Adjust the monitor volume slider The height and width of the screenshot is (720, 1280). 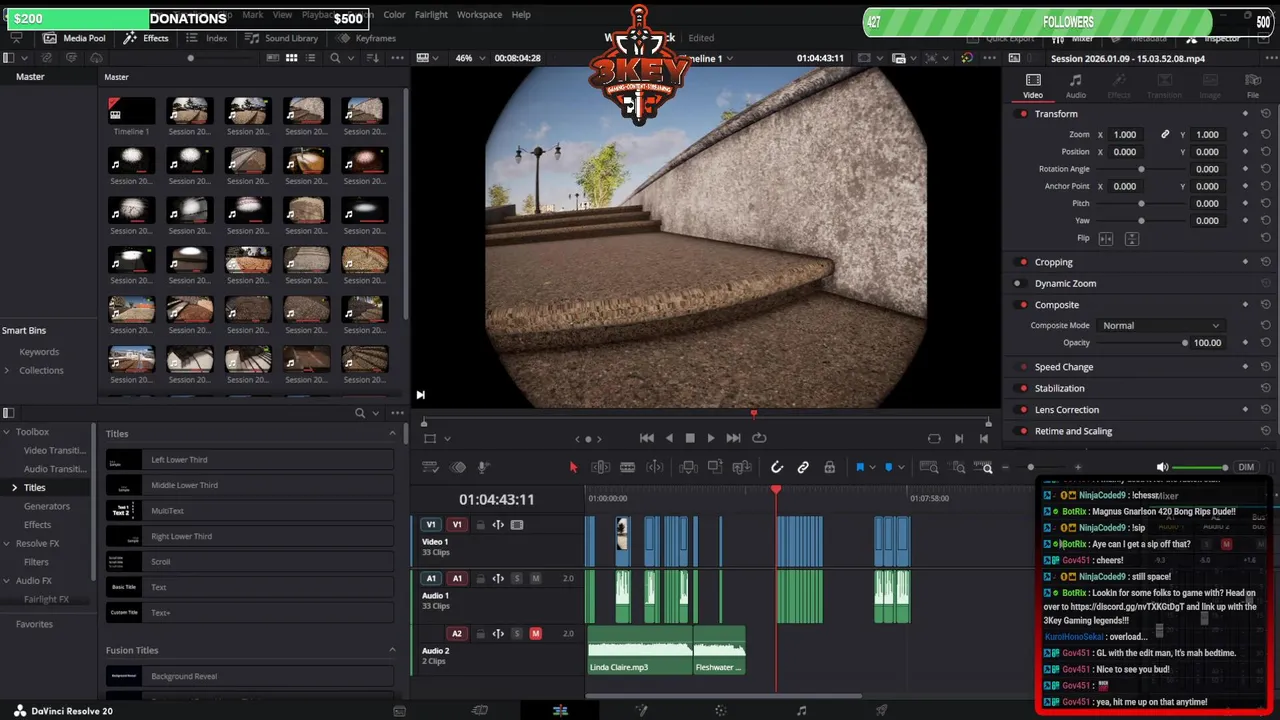coord(1200,467)
